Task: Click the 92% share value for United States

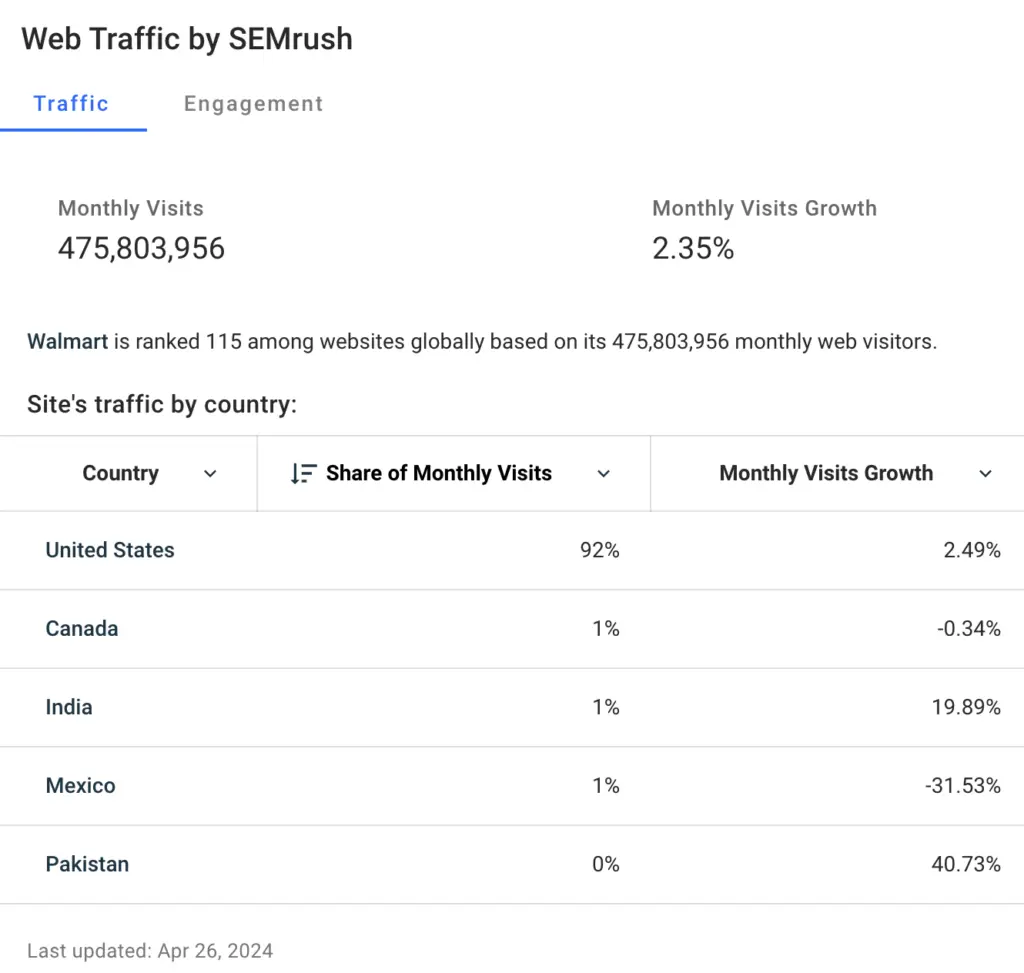Action: point(599,550)
